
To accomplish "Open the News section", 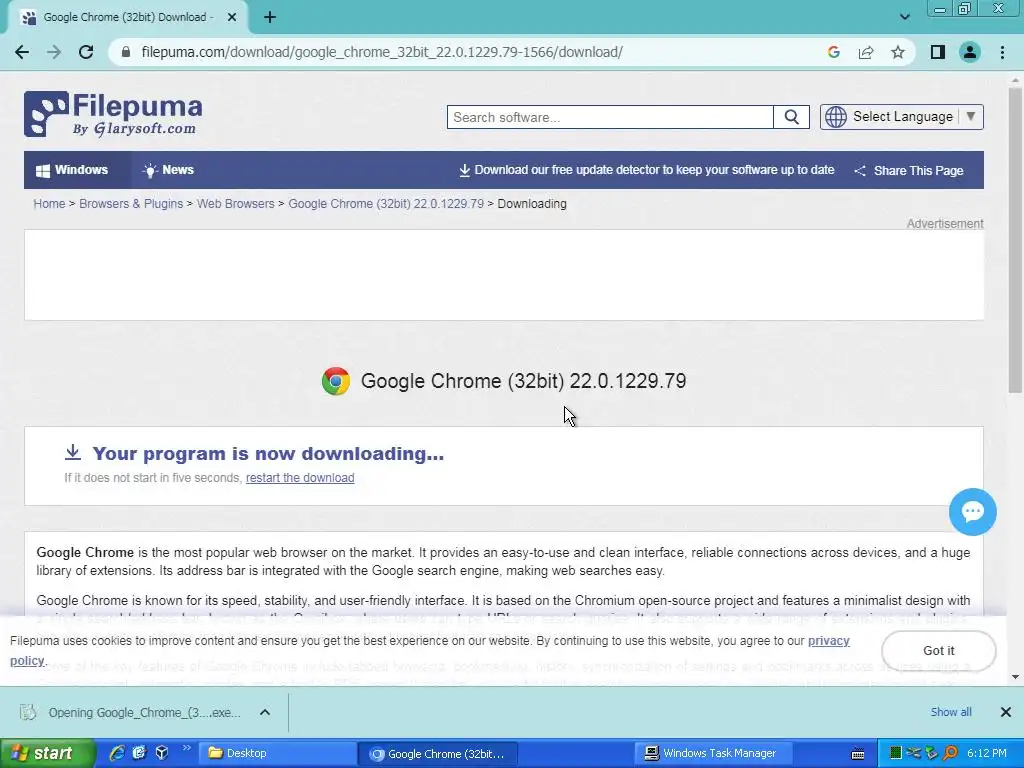I will (168, 170).
